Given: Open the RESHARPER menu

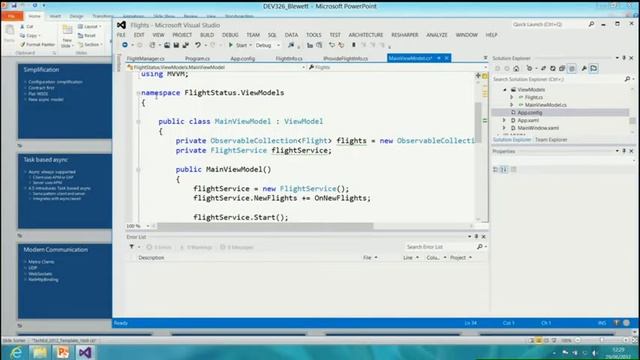Looking at the screenshot, I should [404, 35].
